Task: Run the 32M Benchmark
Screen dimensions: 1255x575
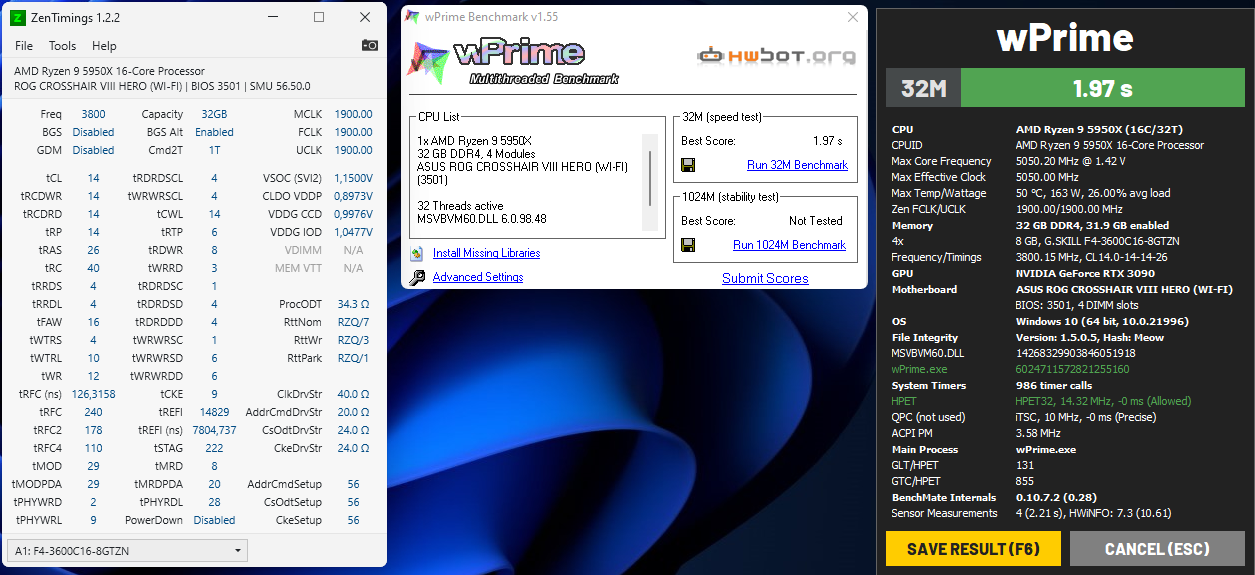Action: point(797,165)
